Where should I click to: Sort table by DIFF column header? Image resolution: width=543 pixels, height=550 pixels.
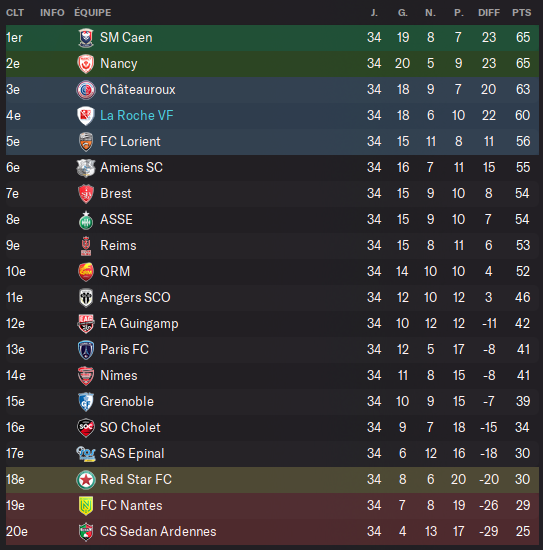(489, 13)
